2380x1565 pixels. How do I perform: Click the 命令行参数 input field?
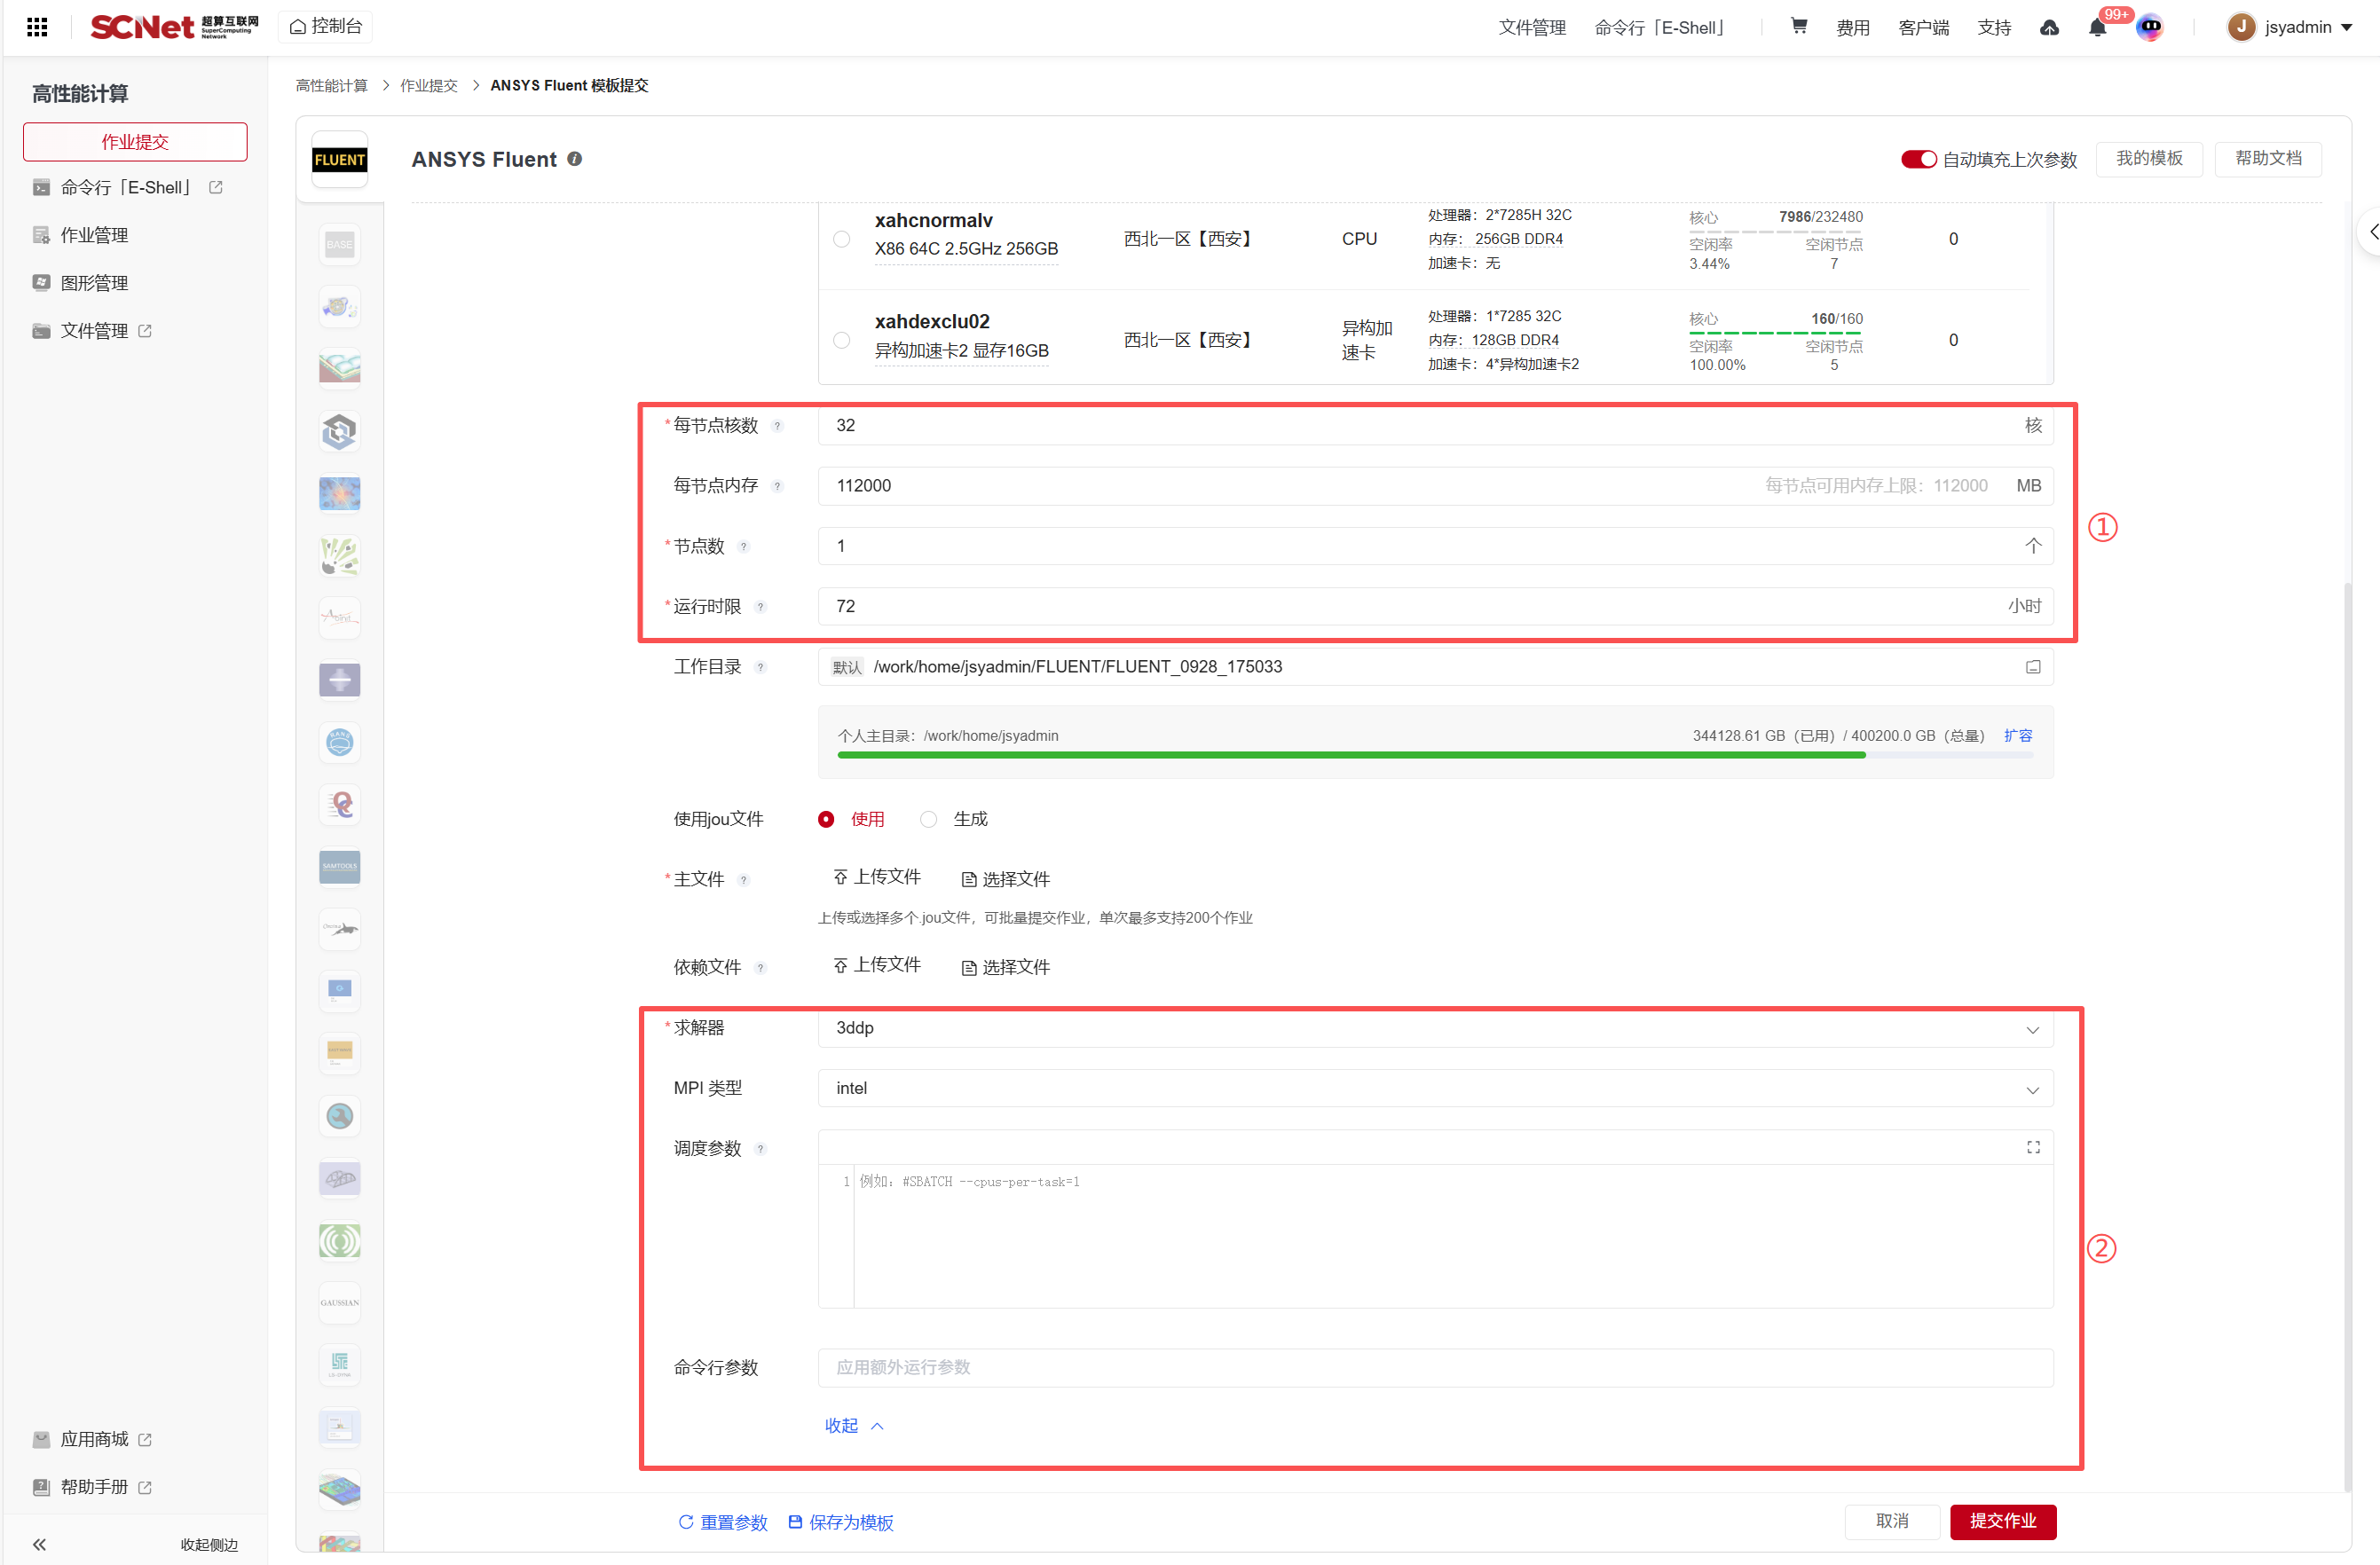point(1435,1367)
